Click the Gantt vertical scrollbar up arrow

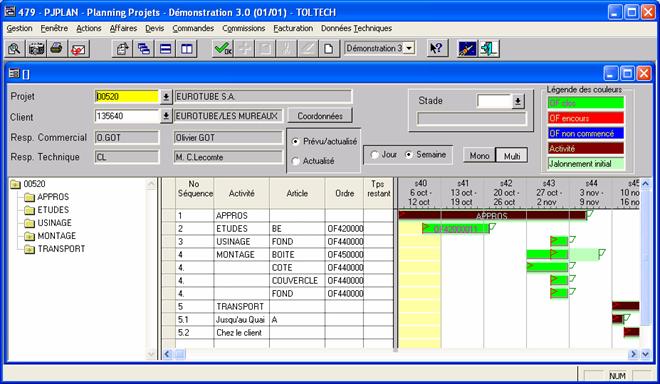(x=645, y=184)
